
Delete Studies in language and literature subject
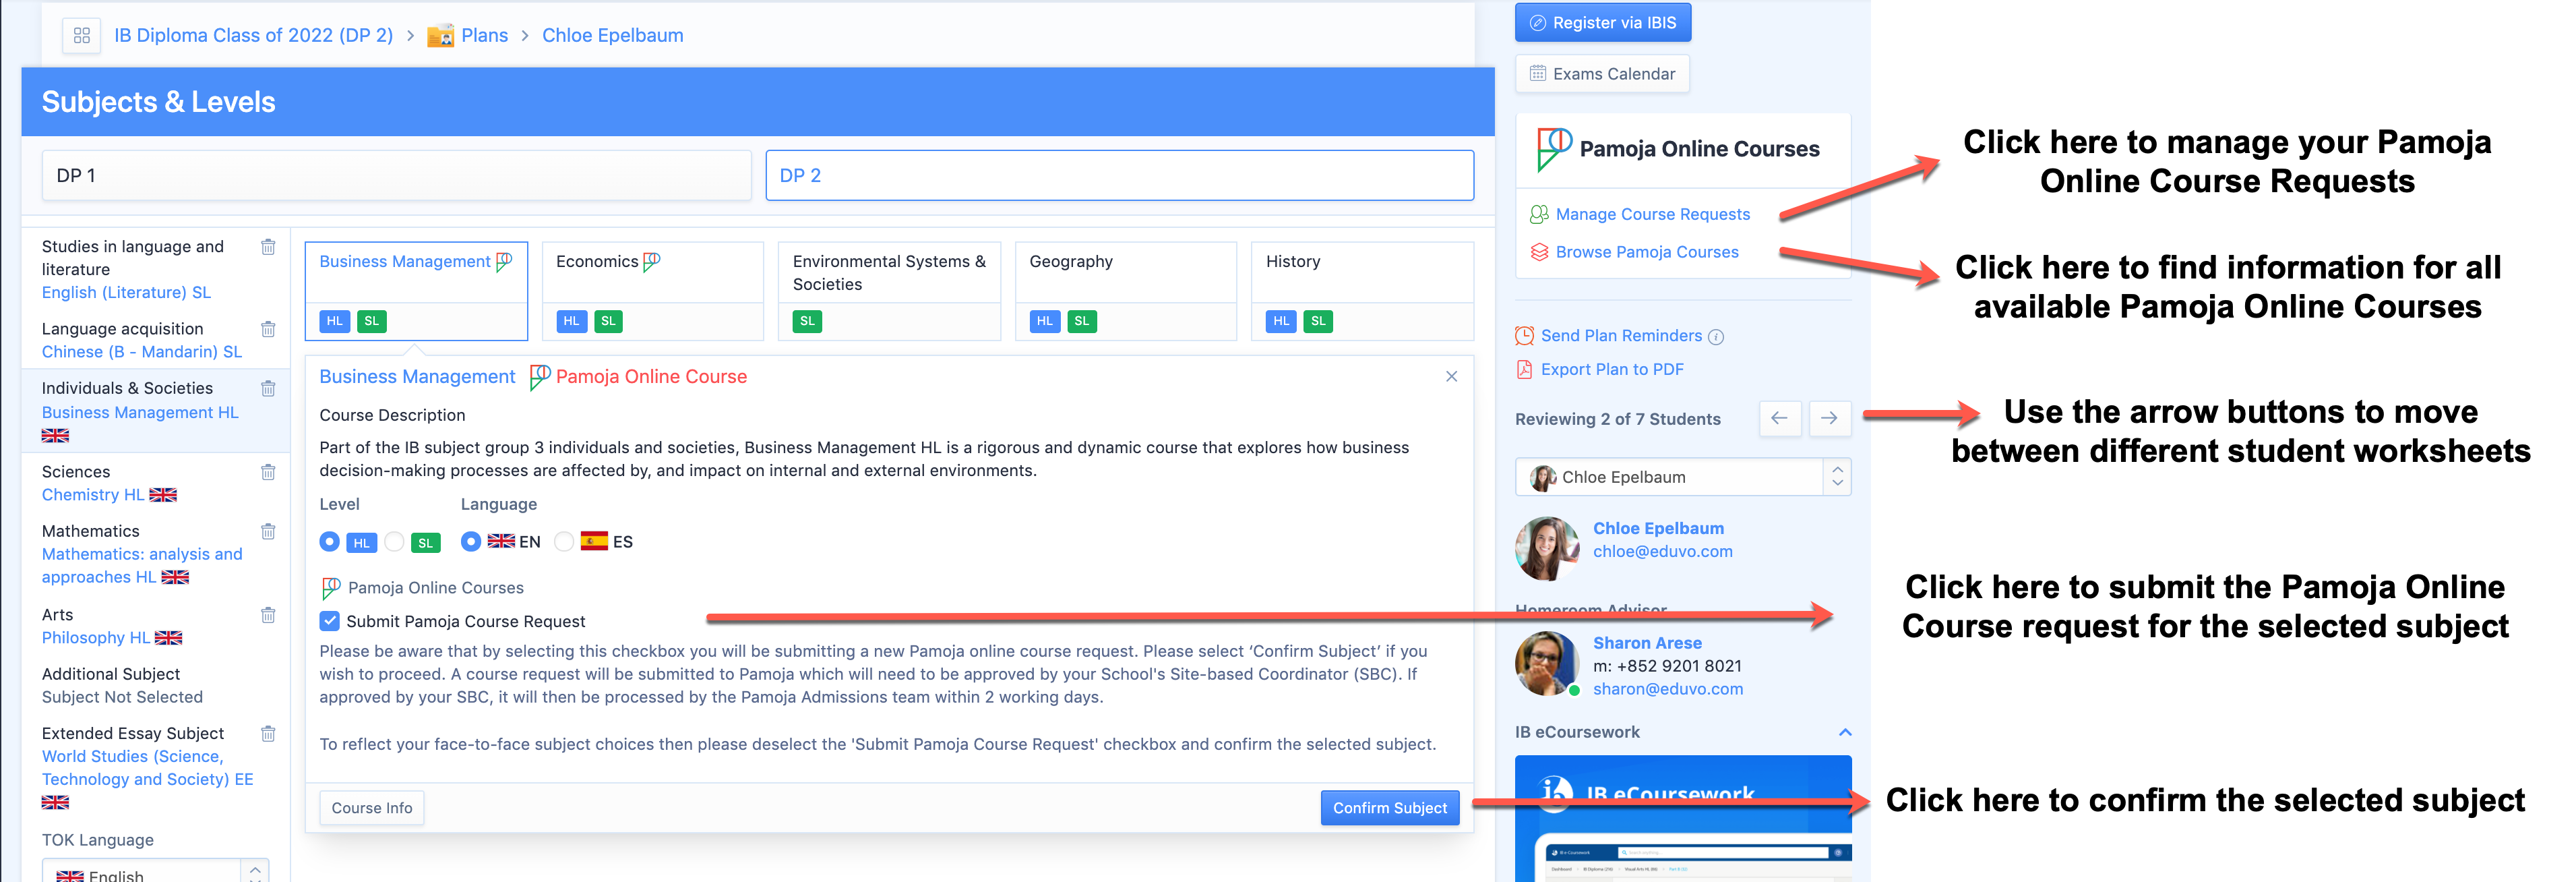268,247
